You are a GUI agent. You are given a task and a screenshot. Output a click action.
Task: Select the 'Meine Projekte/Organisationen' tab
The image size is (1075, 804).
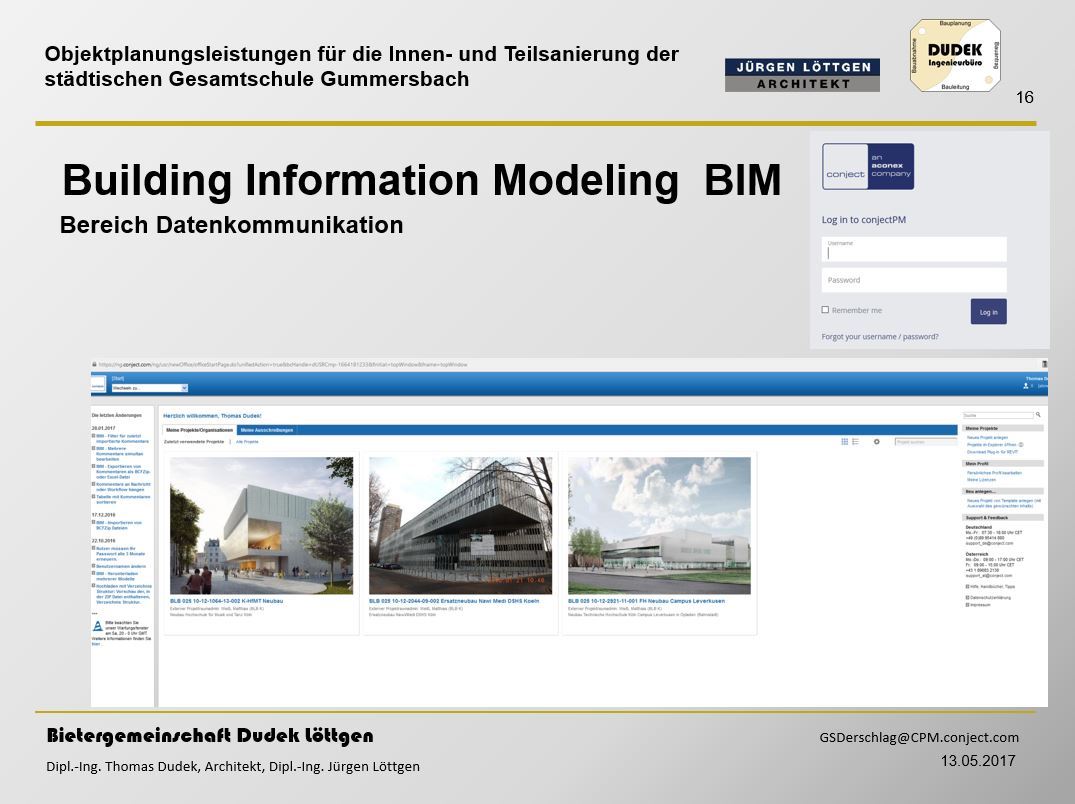click(199, 430)
